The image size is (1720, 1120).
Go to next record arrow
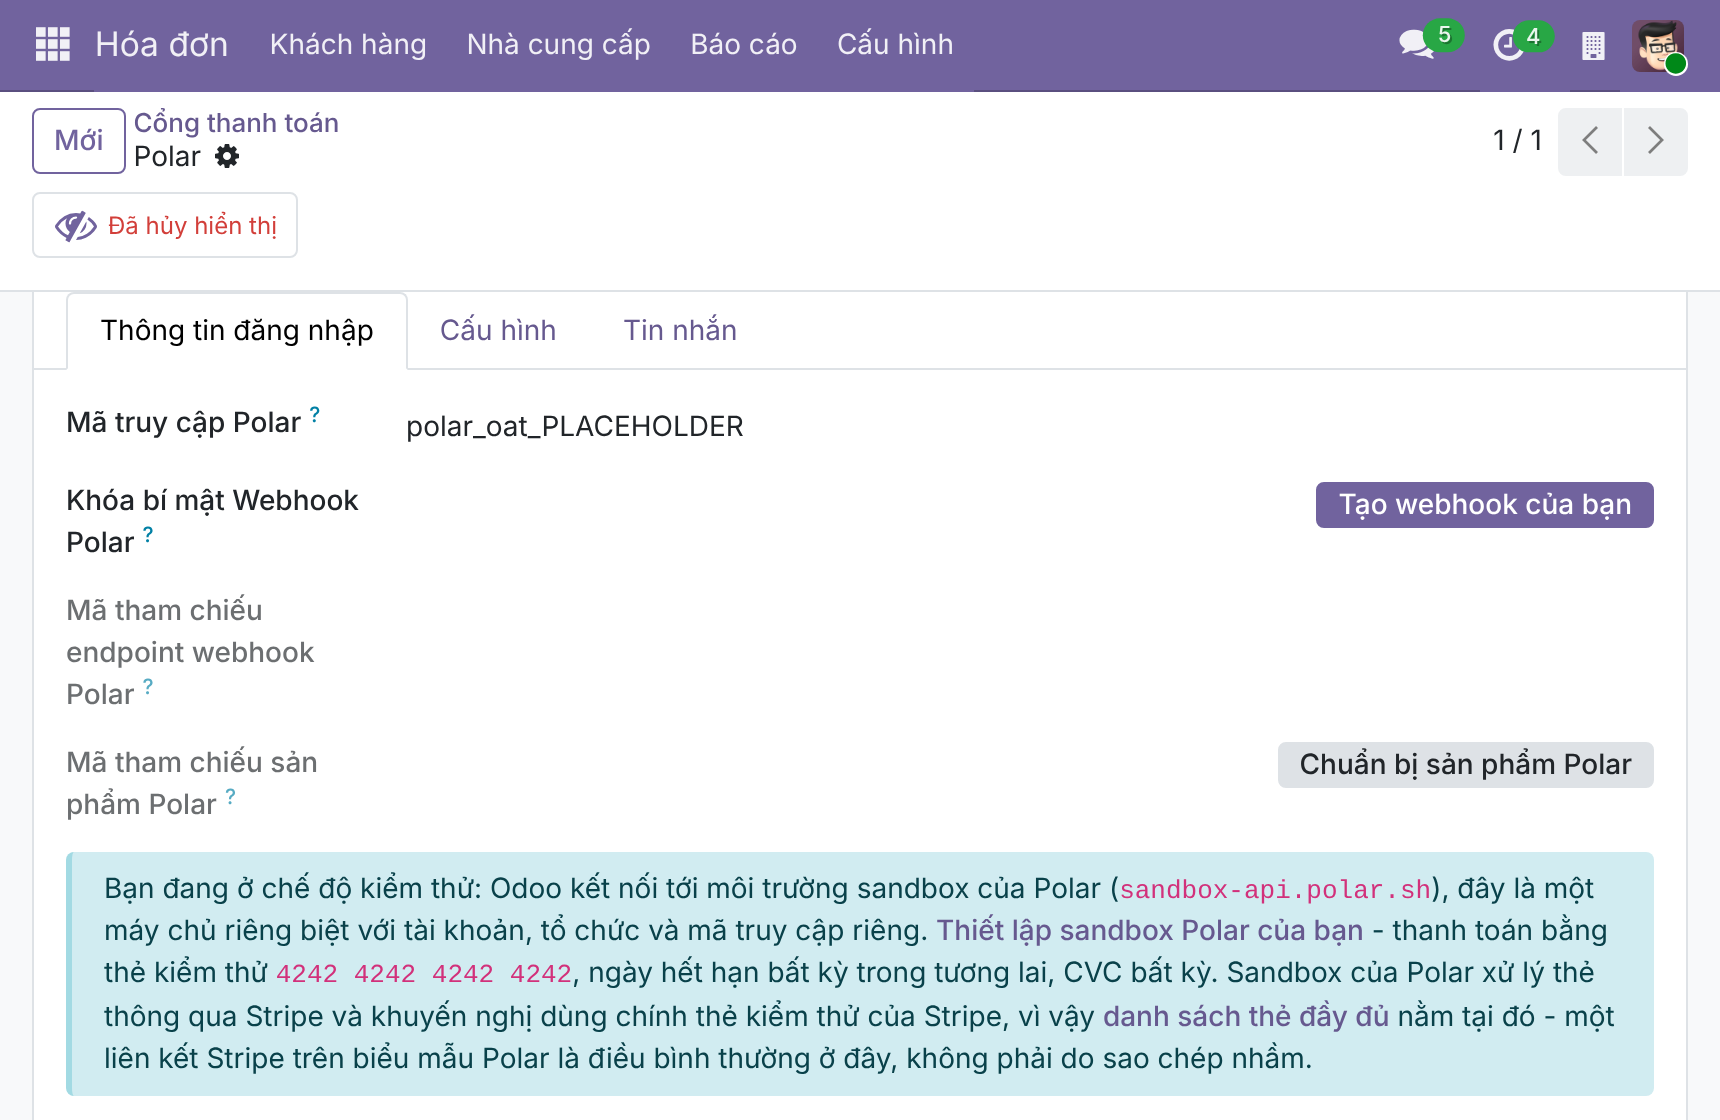point(1656,141)
